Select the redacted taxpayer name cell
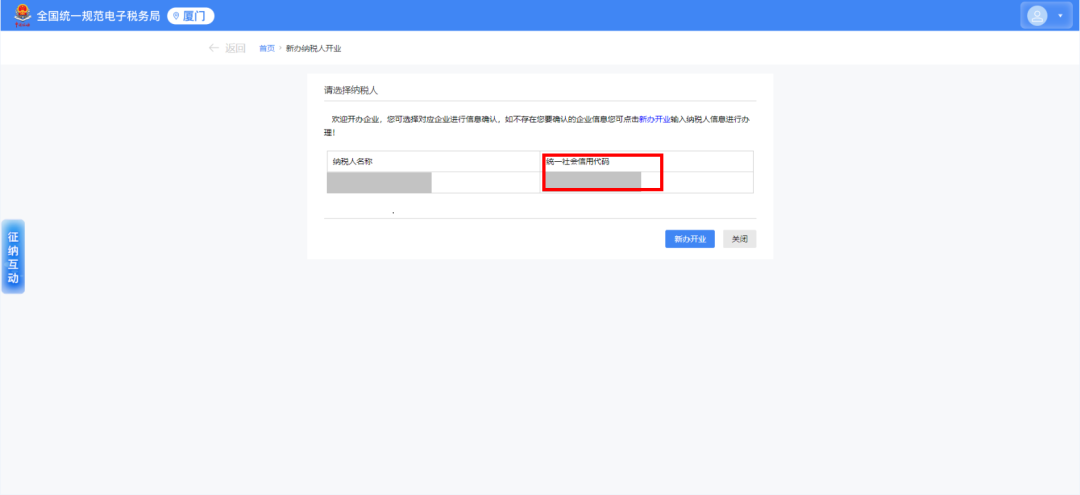This screenshot has width=1080, height=495. (433, 182)
